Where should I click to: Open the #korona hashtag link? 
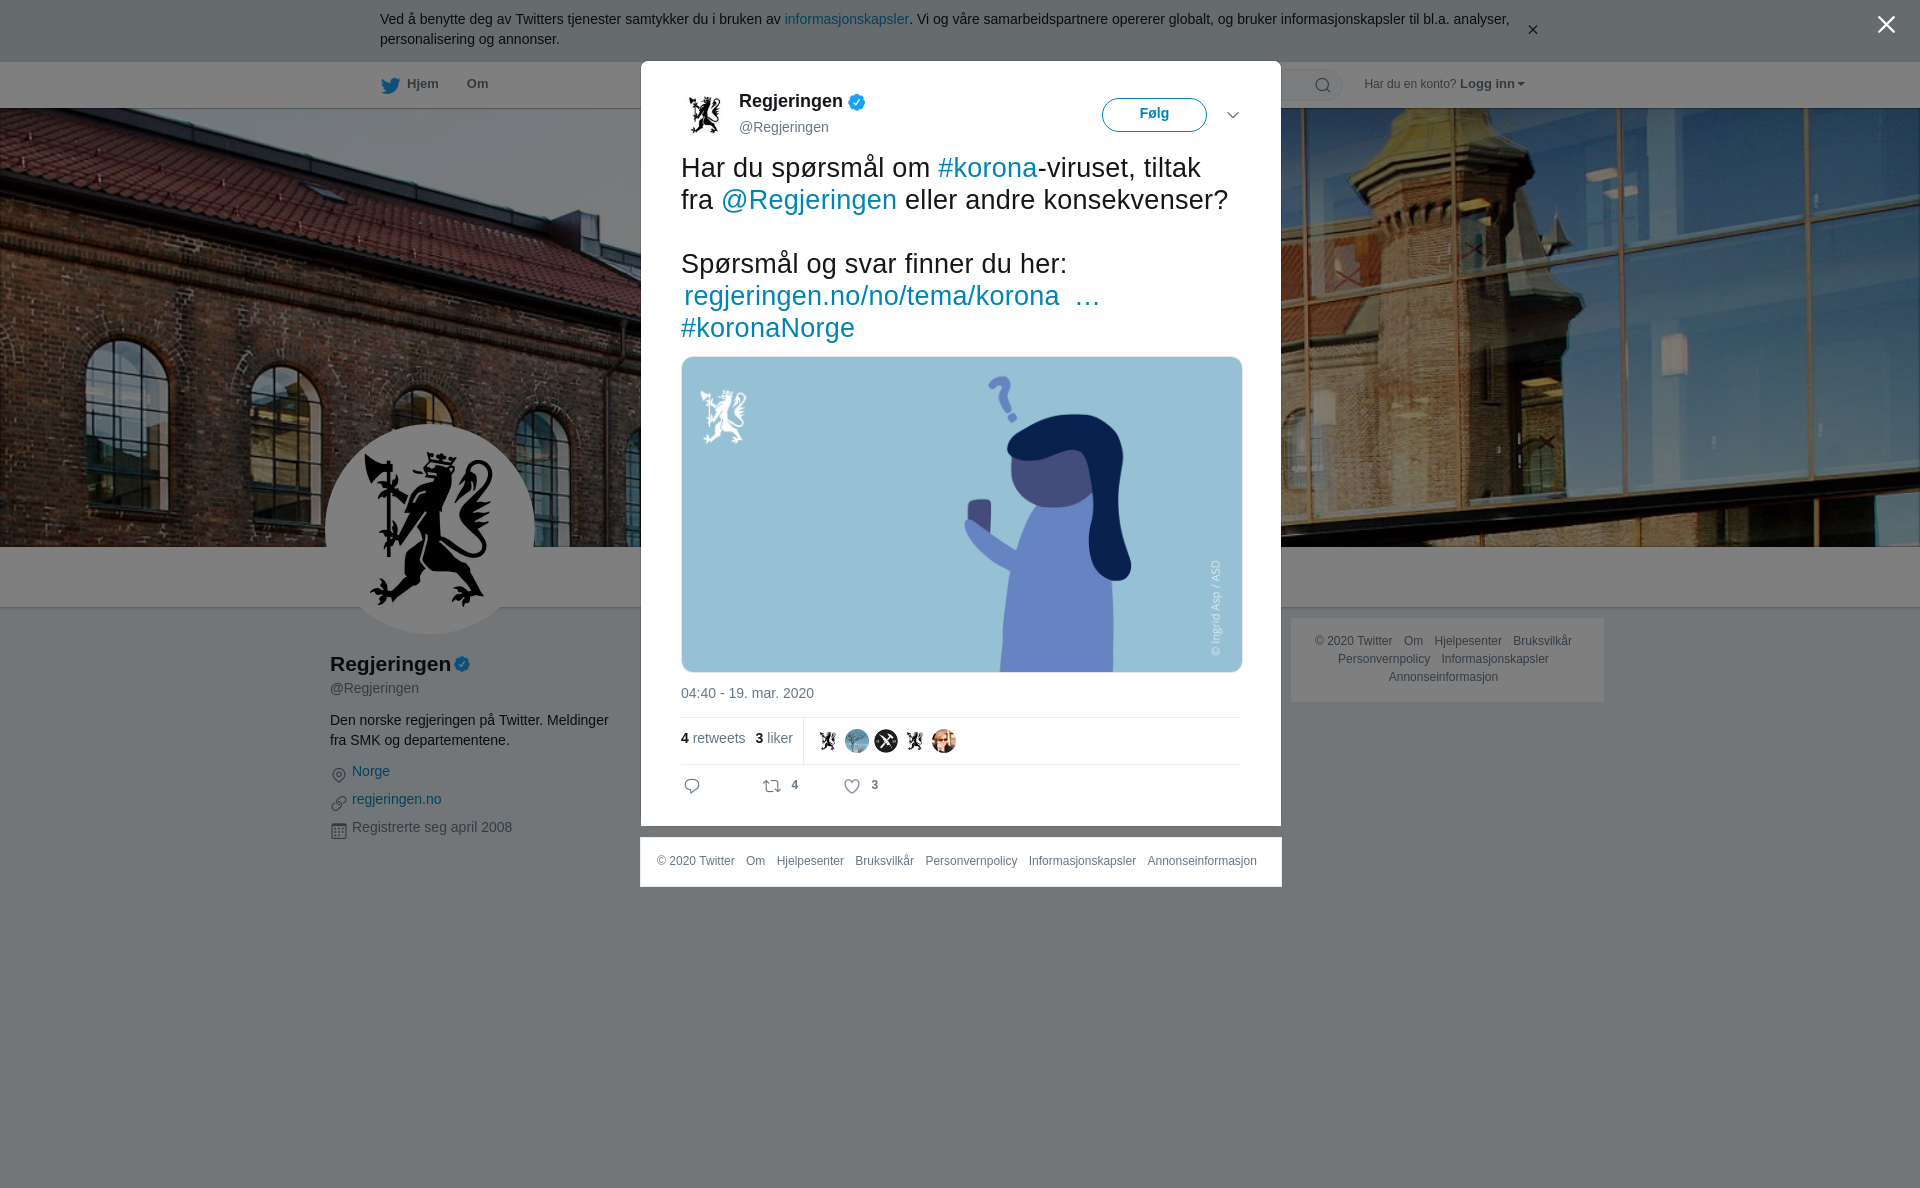[988, 168]
